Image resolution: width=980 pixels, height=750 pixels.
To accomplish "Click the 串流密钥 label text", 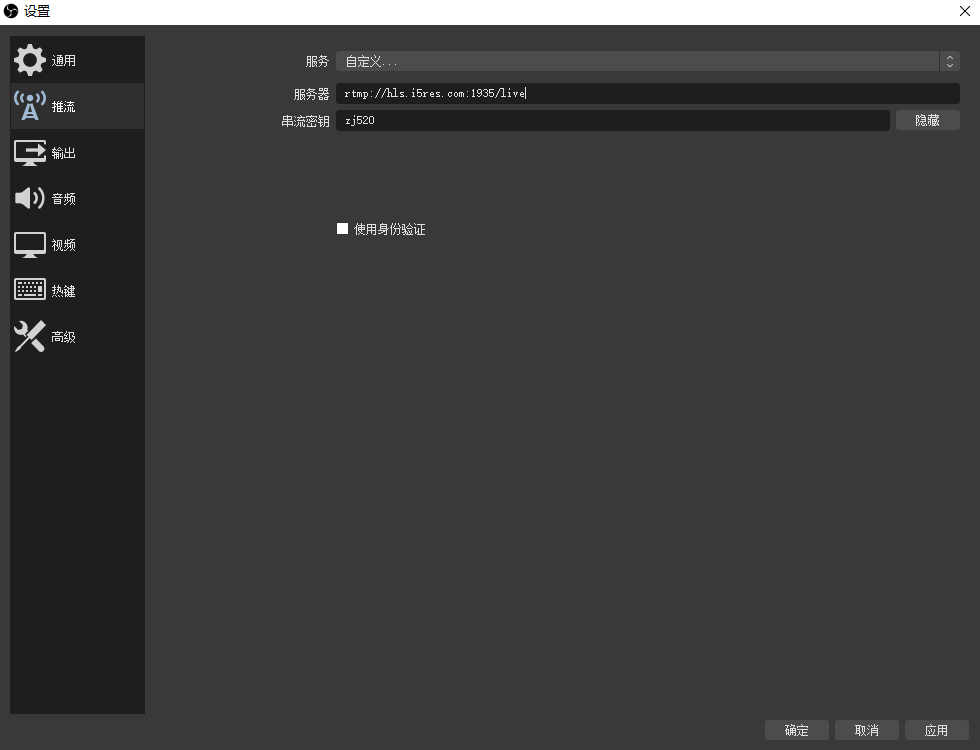I will click(306, 121).
